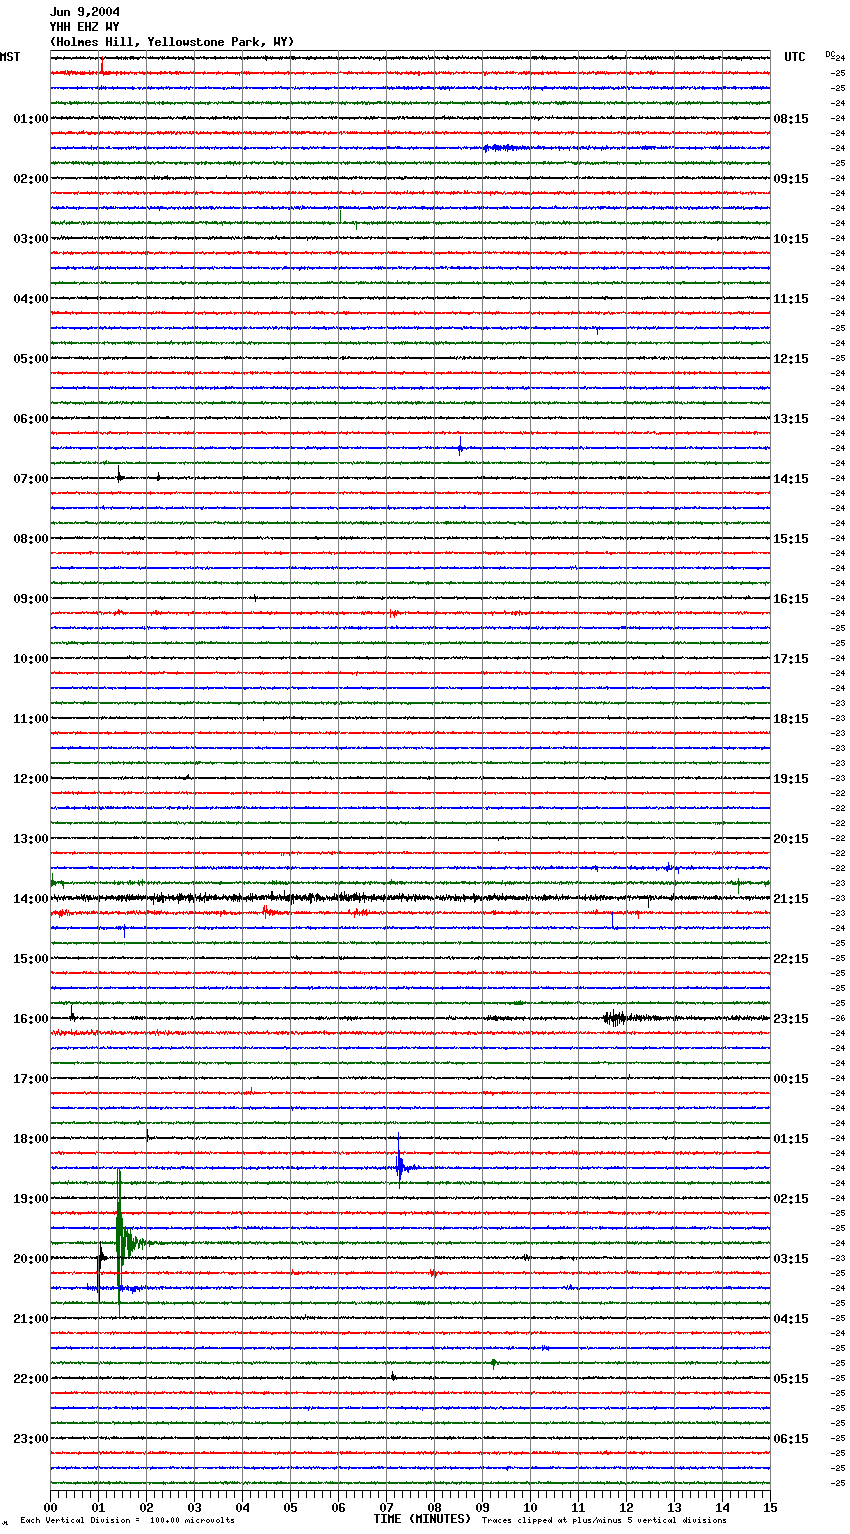This screenshot has height=1534, width=850.
Task: Select the 16:00 MST time label
Action: point(31,1019)
